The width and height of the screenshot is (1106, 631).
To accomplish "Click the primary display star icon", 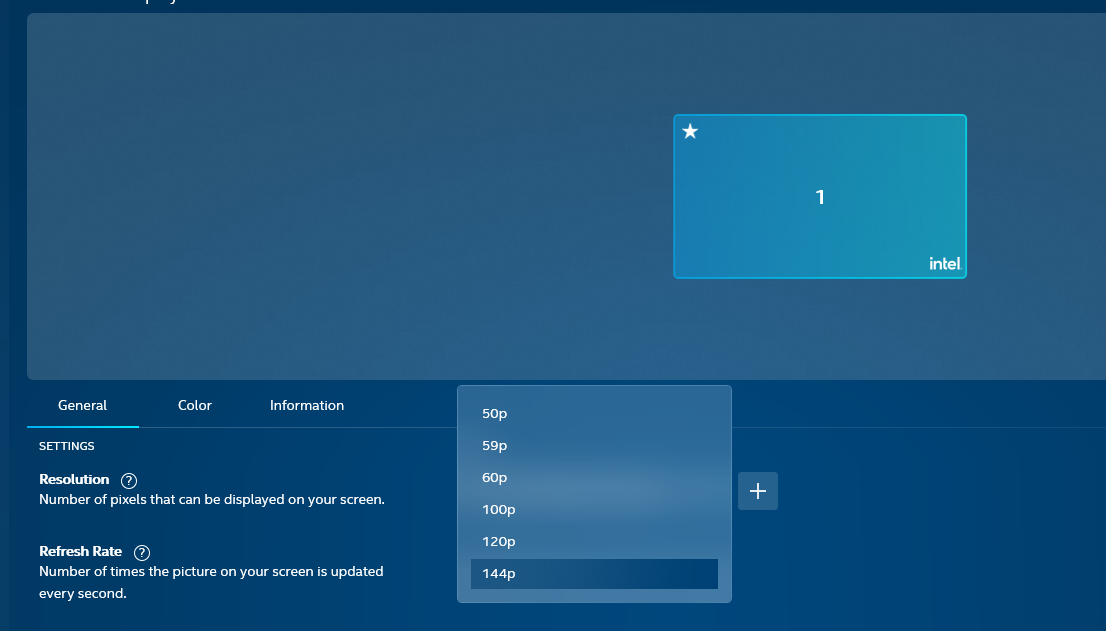I will coord(690,131).
